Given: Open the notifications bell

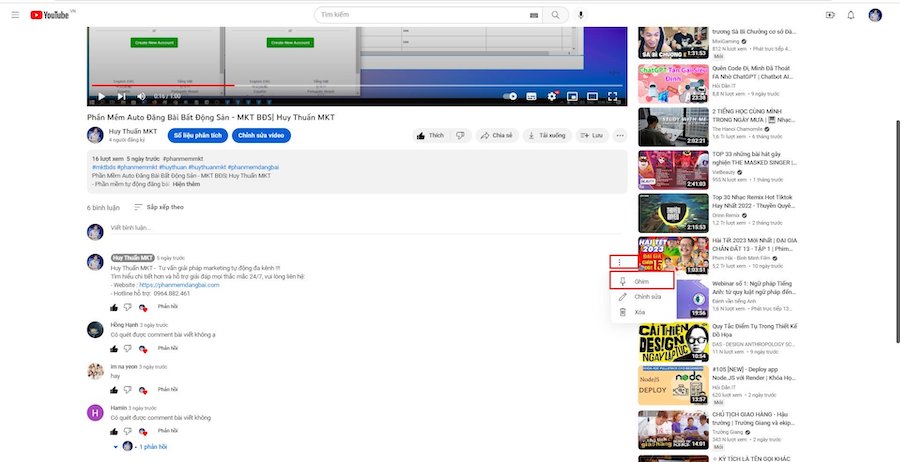Looking at the screenshot, I should pyautogui.click(x=851, y=15).
